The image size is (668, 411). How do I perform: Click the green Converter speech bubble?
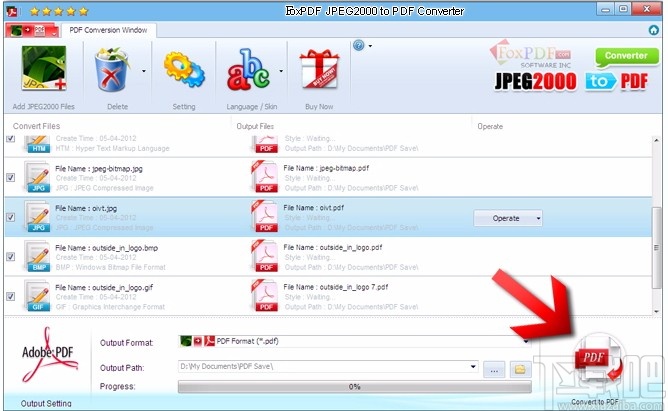tap(626, 57)
